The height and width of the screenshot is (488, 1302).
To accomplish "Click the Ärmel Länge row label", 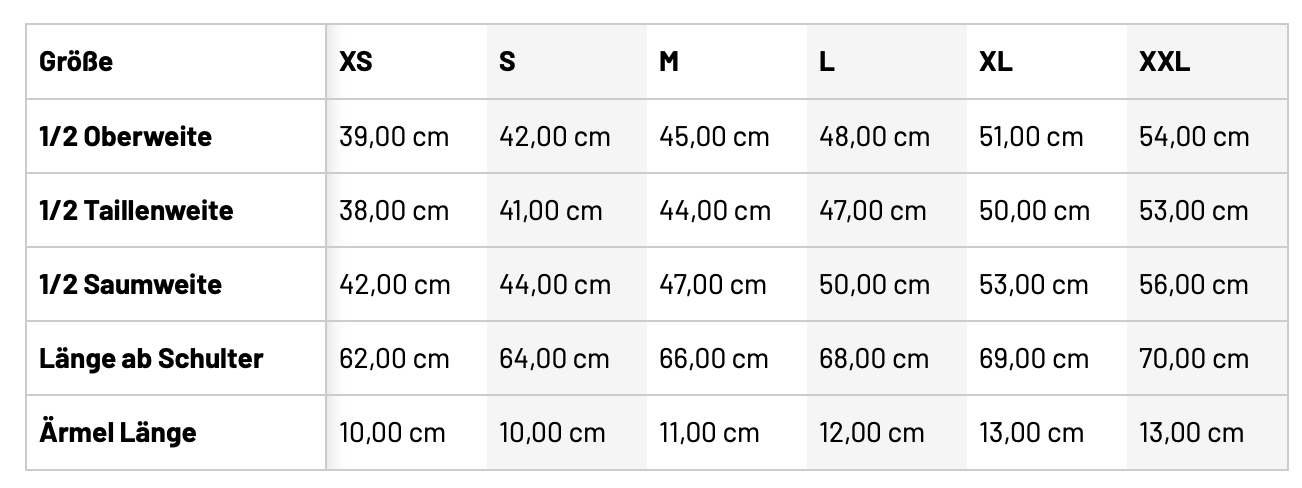I will [x=118, y=433].
